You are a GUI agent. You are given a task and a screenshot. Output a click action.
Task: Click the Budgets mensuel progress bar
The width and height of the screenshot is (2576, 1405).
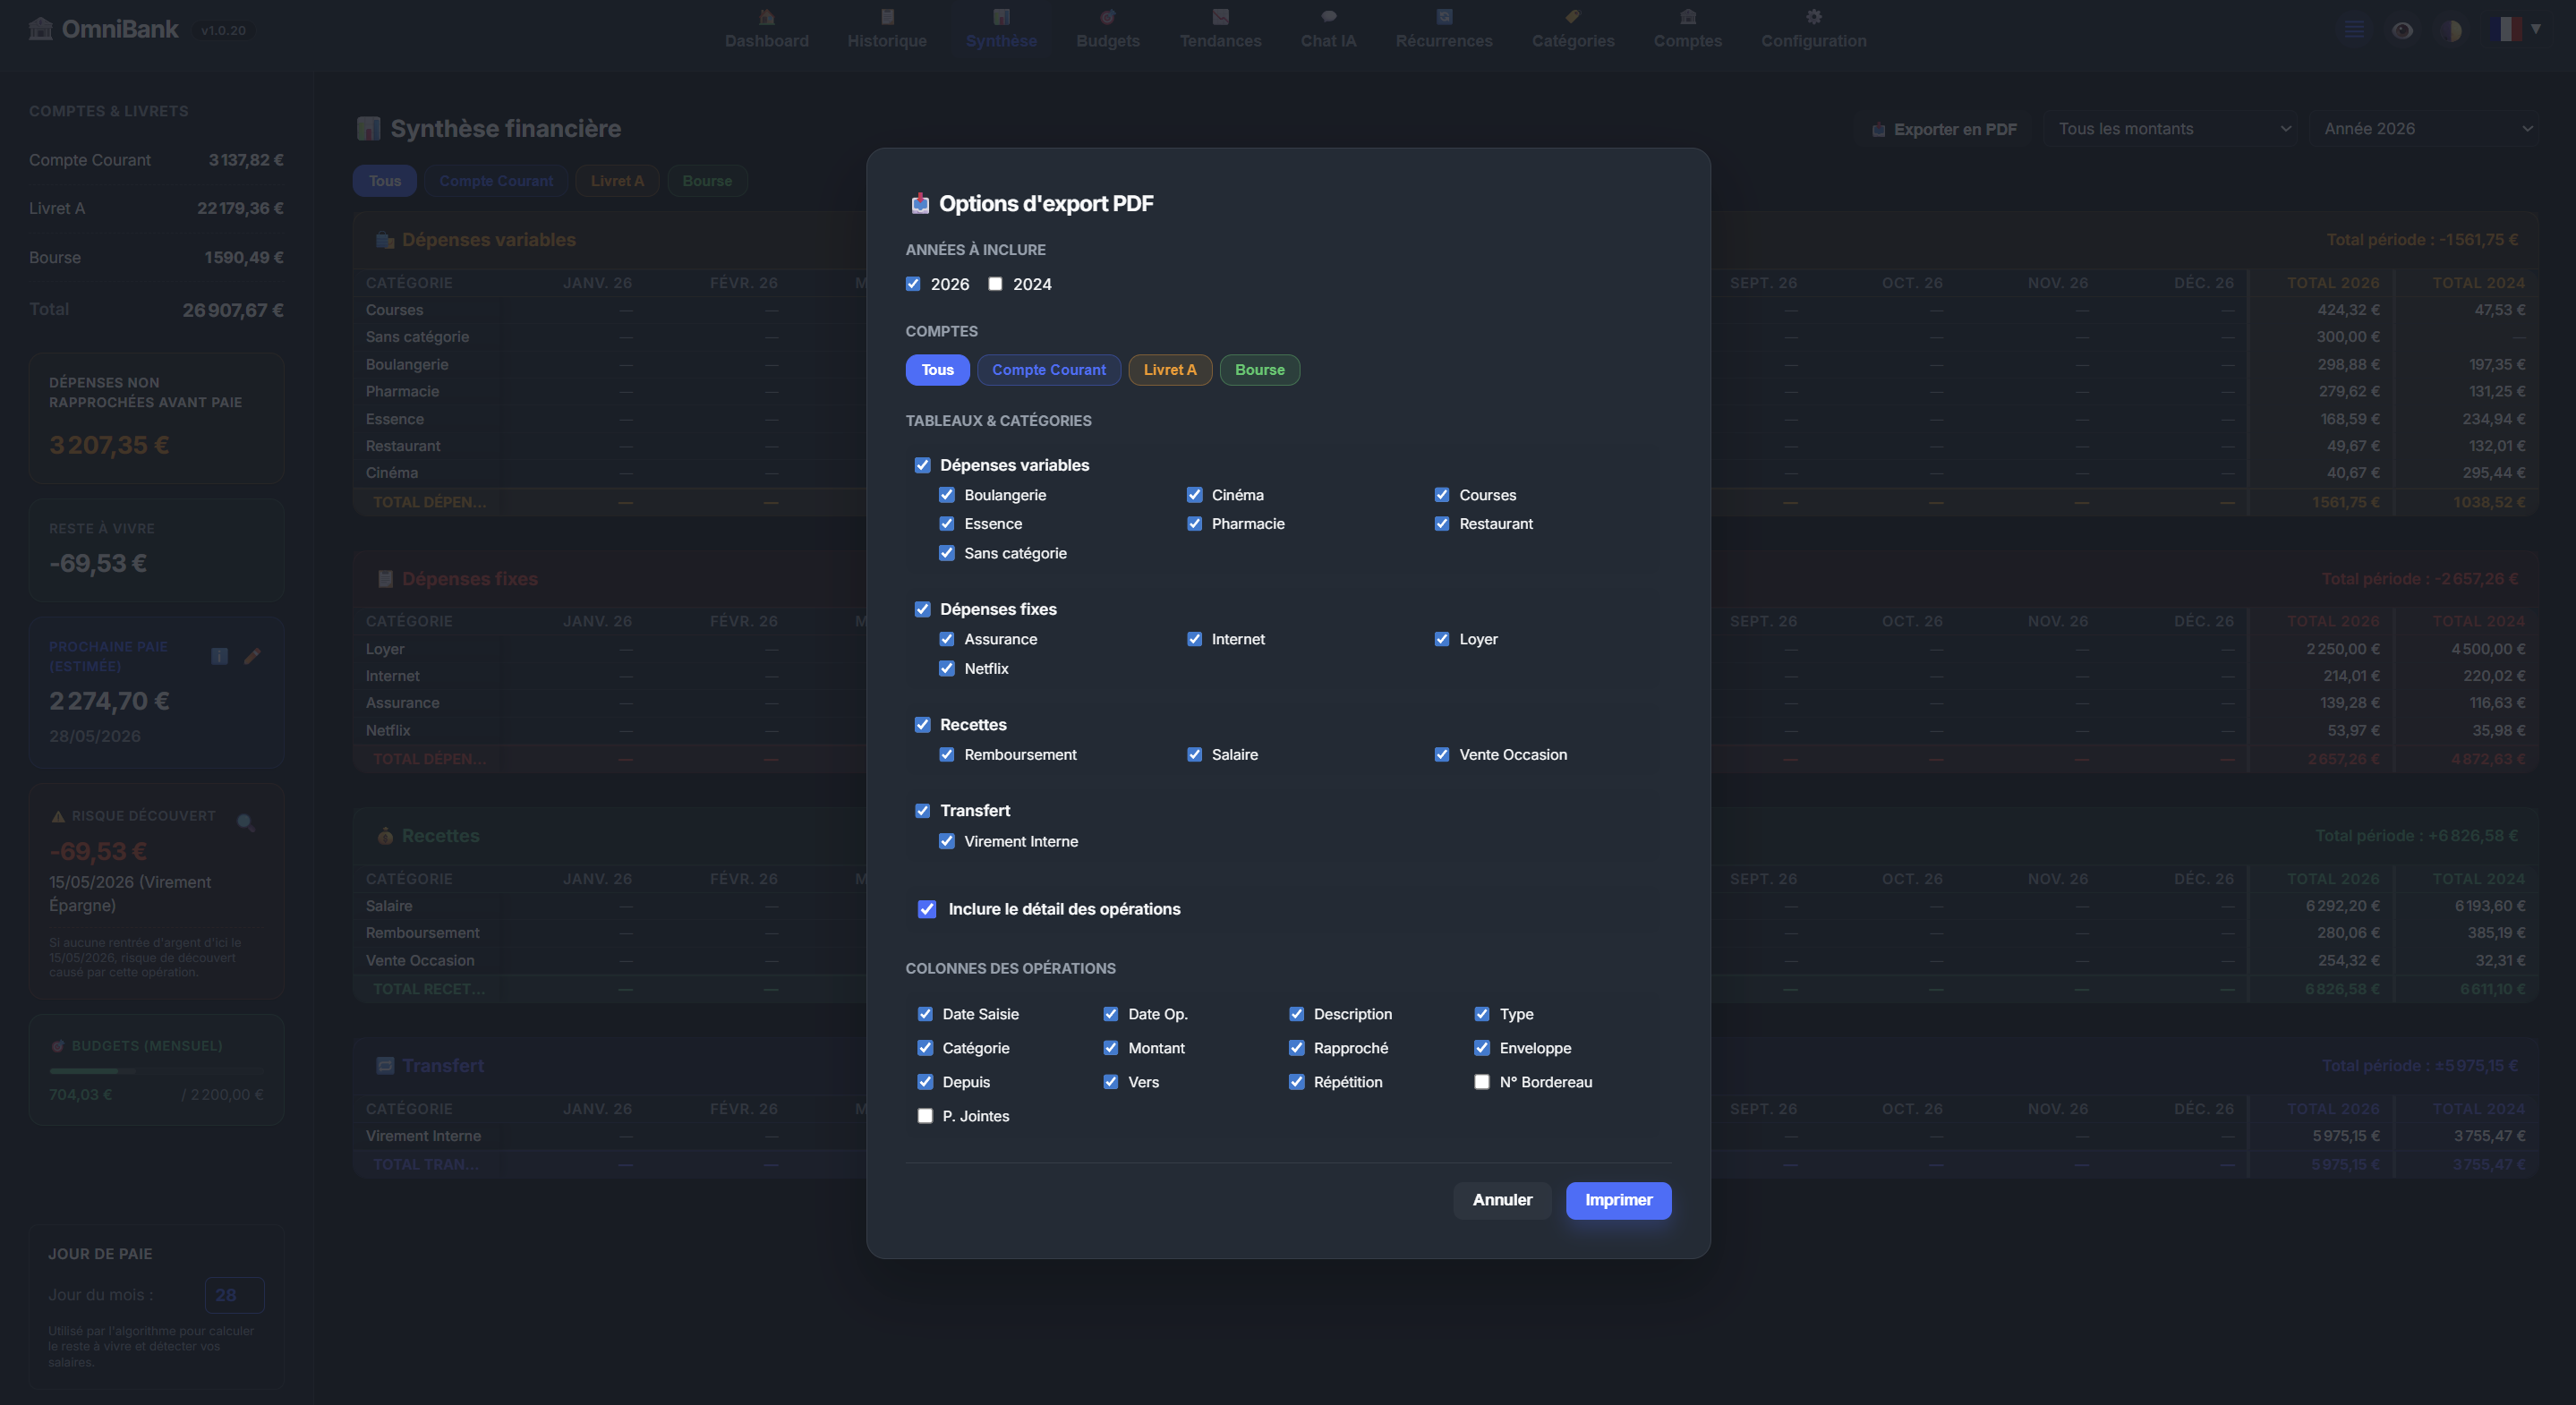[156, 1071]
